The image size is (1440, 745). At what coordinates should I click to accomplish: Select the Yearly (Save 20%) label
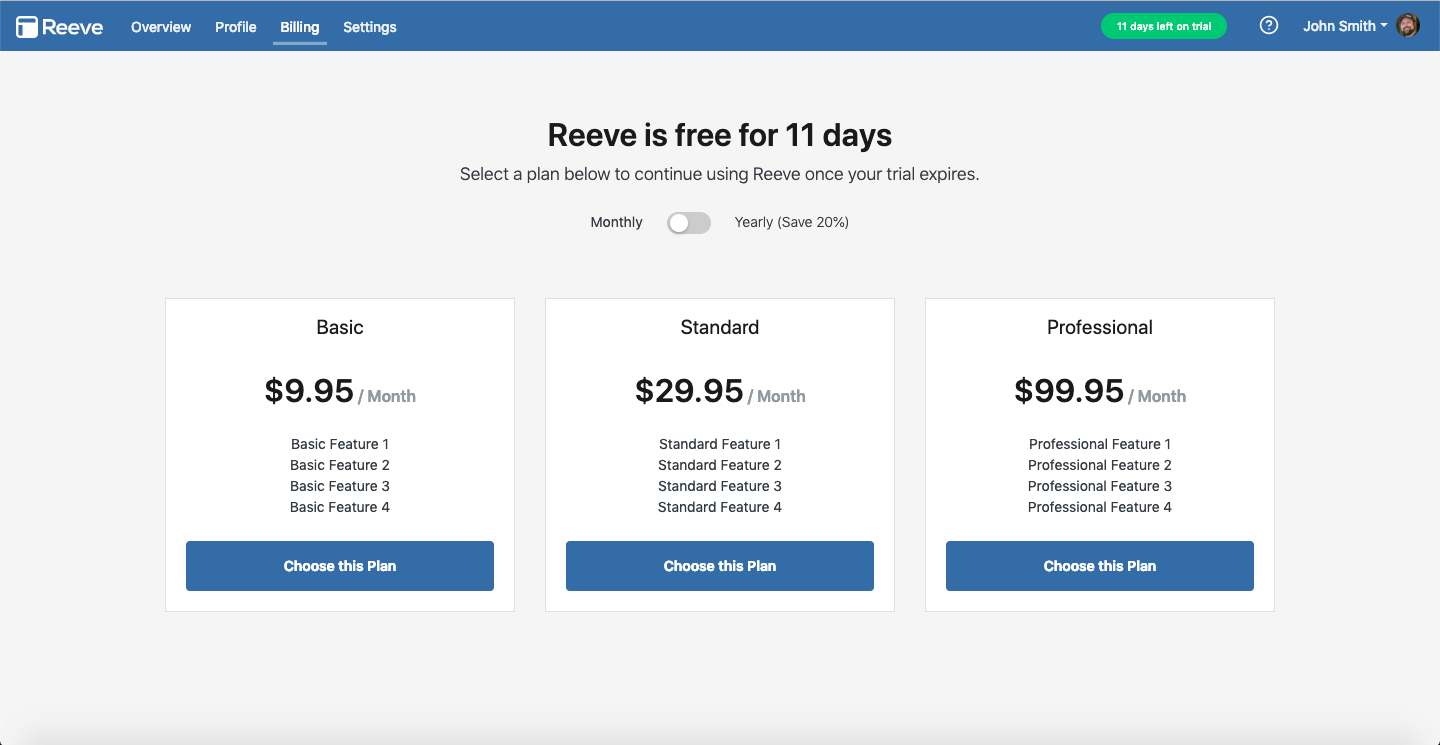792,222
